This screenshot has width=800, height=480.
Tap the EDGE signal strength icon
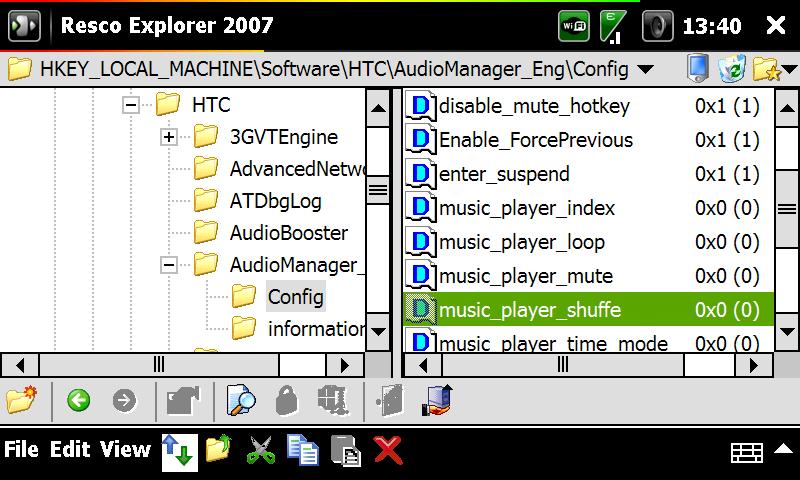point(613,27)
